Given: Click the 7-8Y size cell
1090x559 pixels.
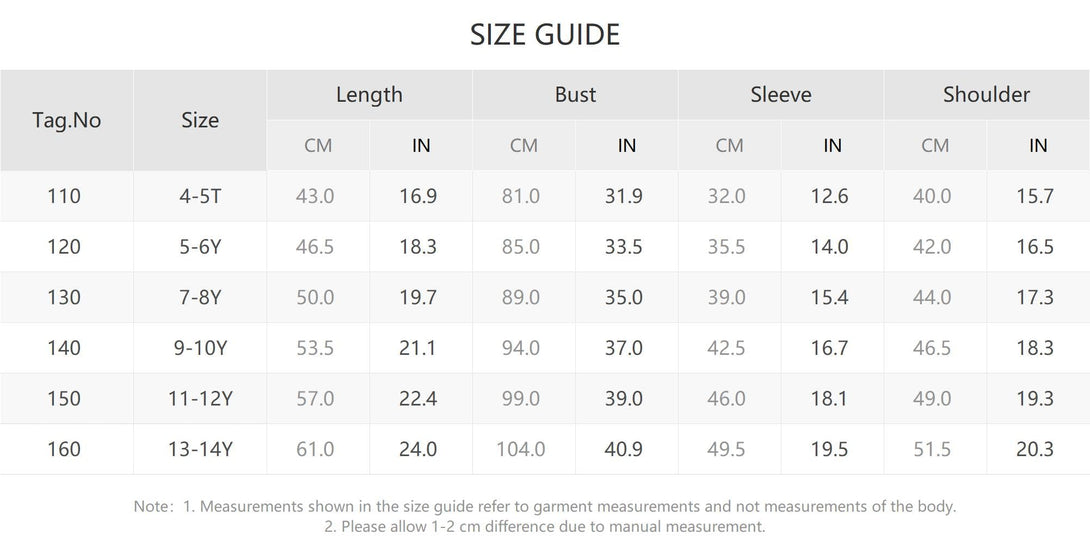Looking at the screenshot, I should pos(200,298).
